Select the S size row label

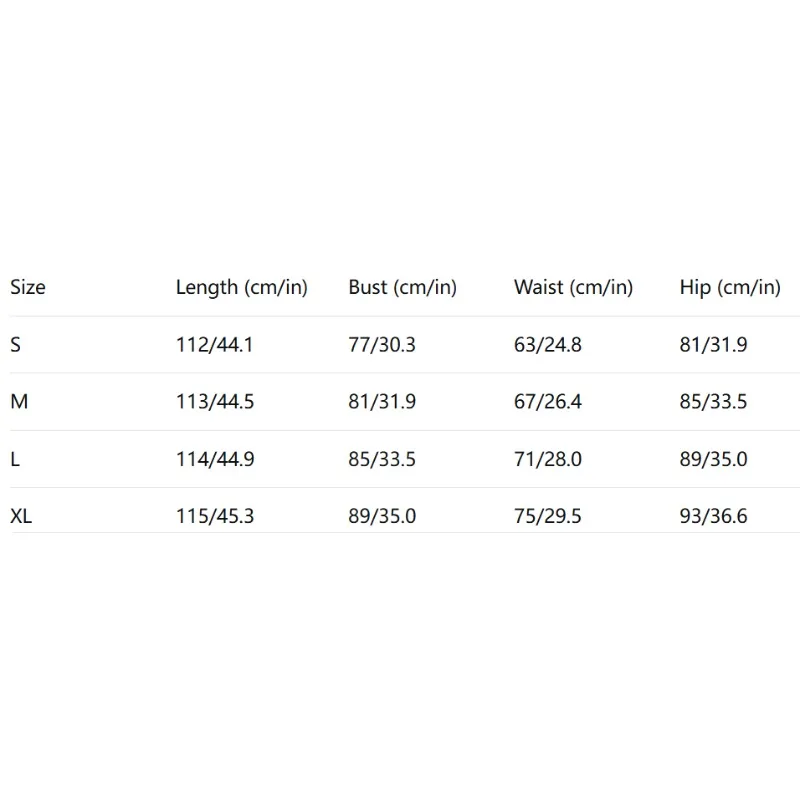pyautogui.click(x=16, y=346)
